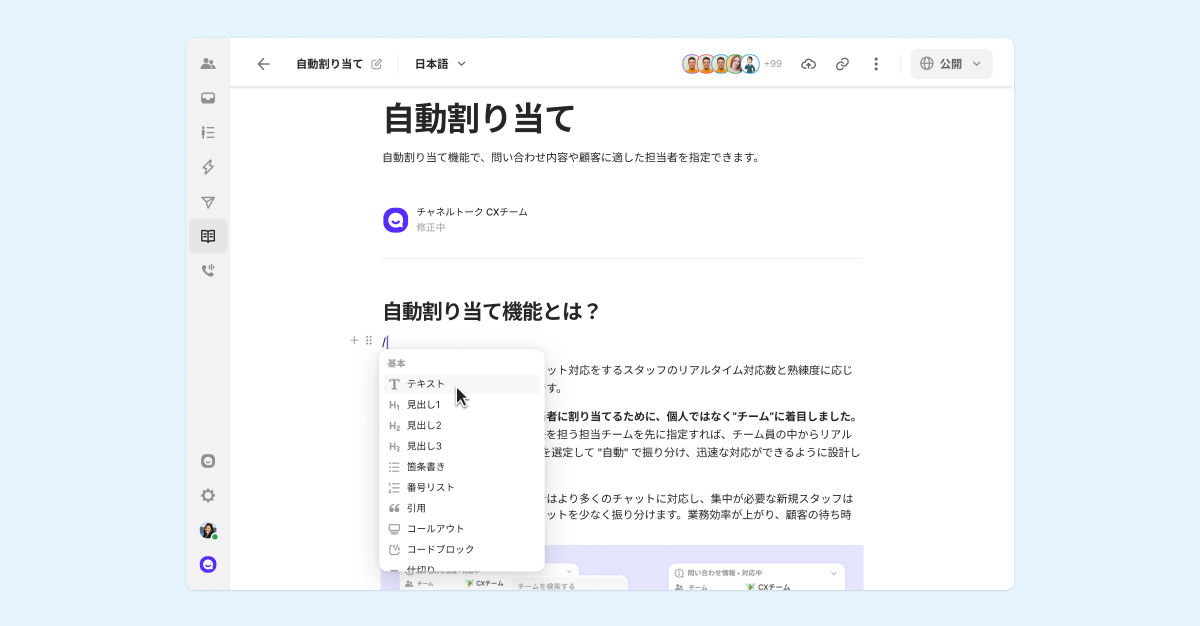Viewport: 1200px width, 626px height.
Task: Click the 自動割り当て title in the header bar
Action: tap(329, 64)
